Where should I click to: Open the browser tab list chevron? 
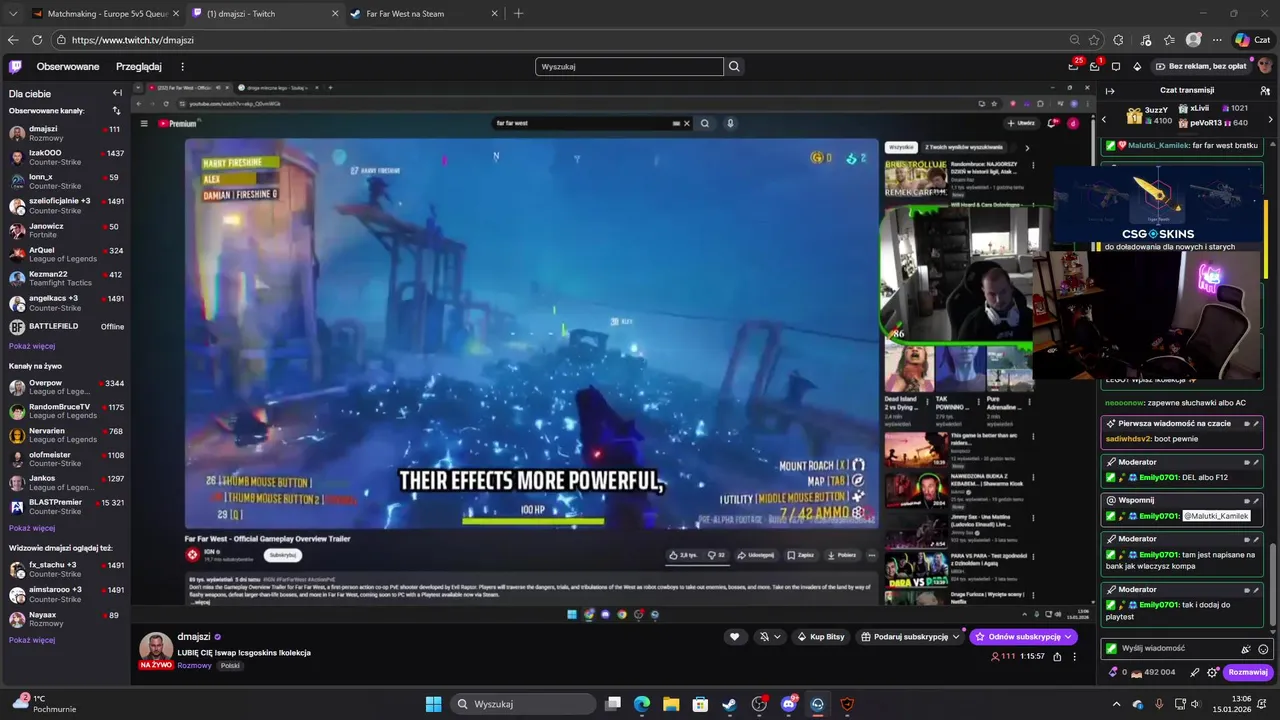[12, 14]
